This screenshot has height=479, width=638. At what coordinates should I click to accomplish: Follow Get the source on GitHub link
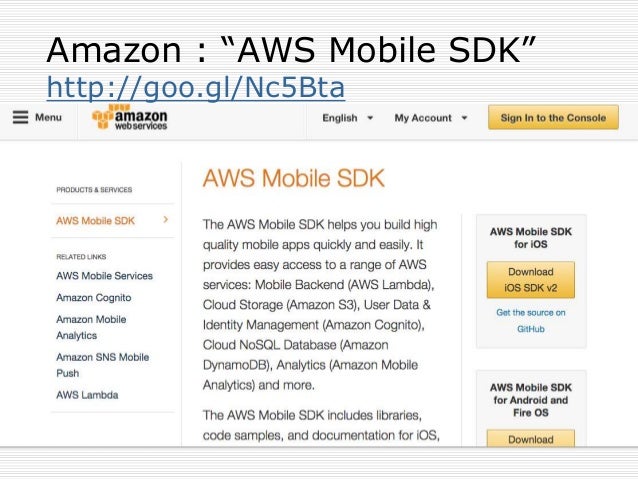click(x=531, y=321)
